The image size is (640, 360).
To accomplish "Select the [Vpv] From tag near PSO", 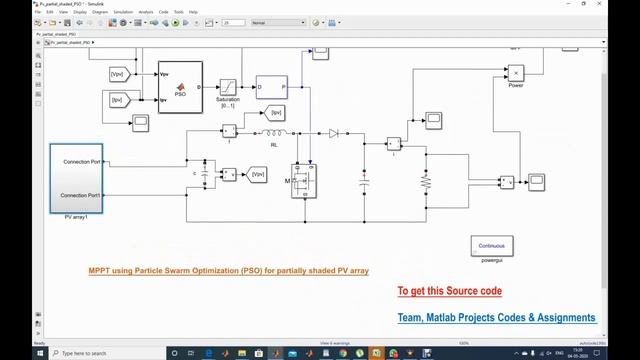I will [120, 74].
